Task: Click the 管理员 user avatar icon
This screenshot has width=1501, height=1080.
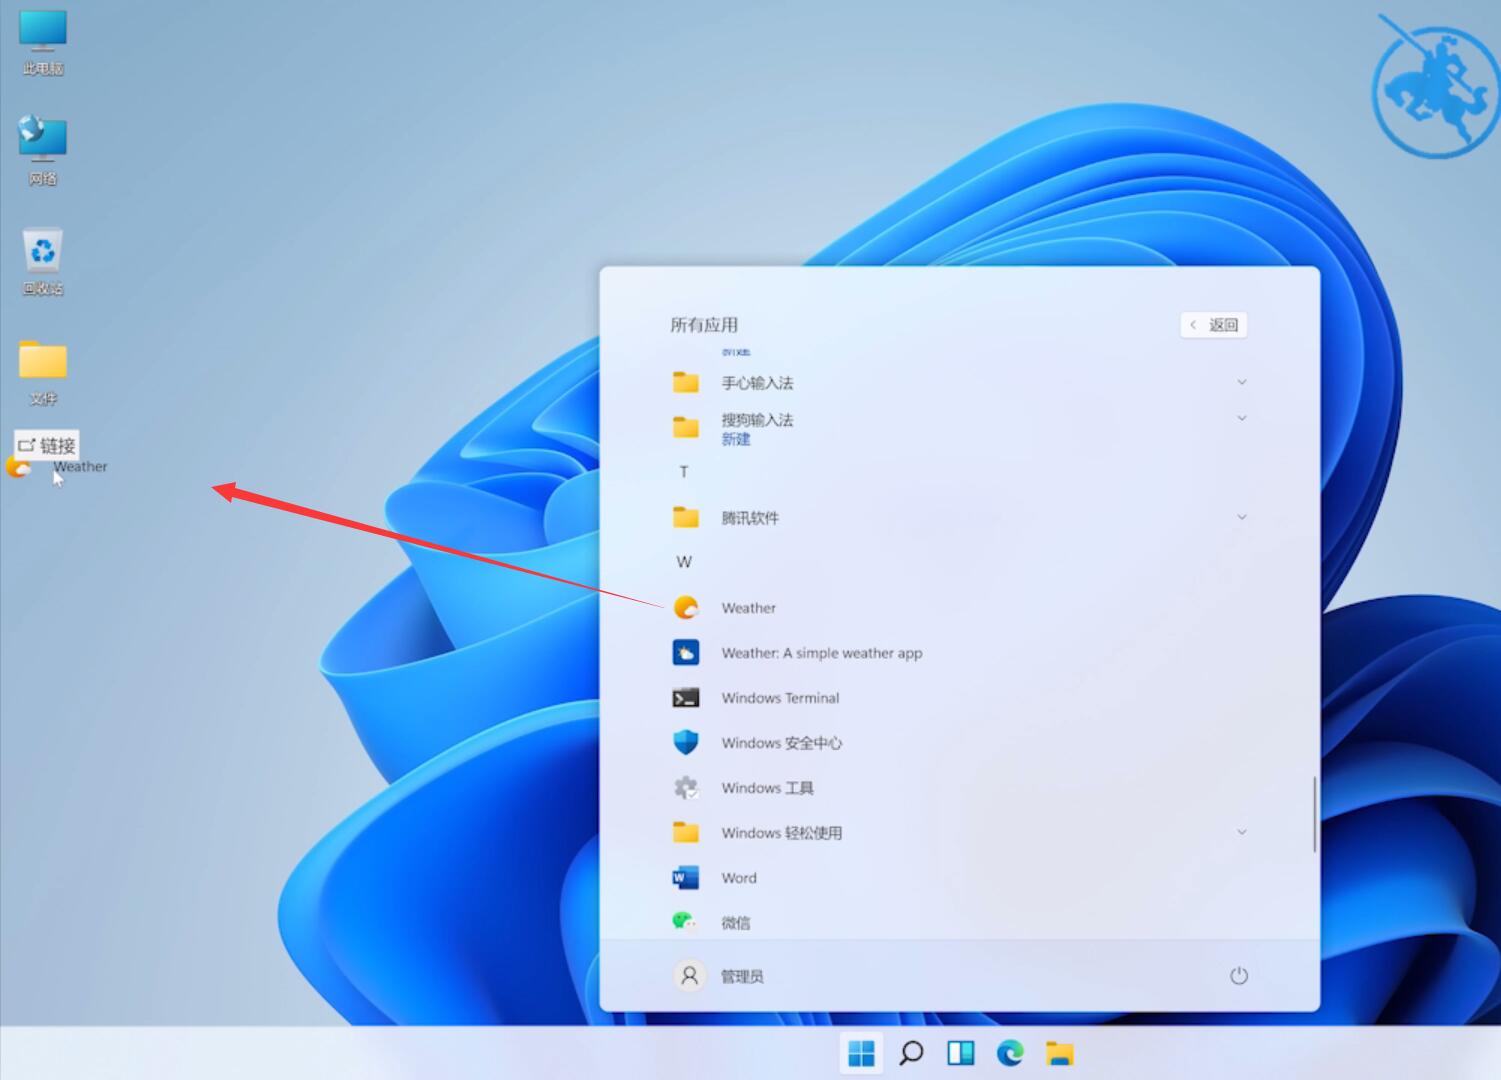Action: (689, 976)
